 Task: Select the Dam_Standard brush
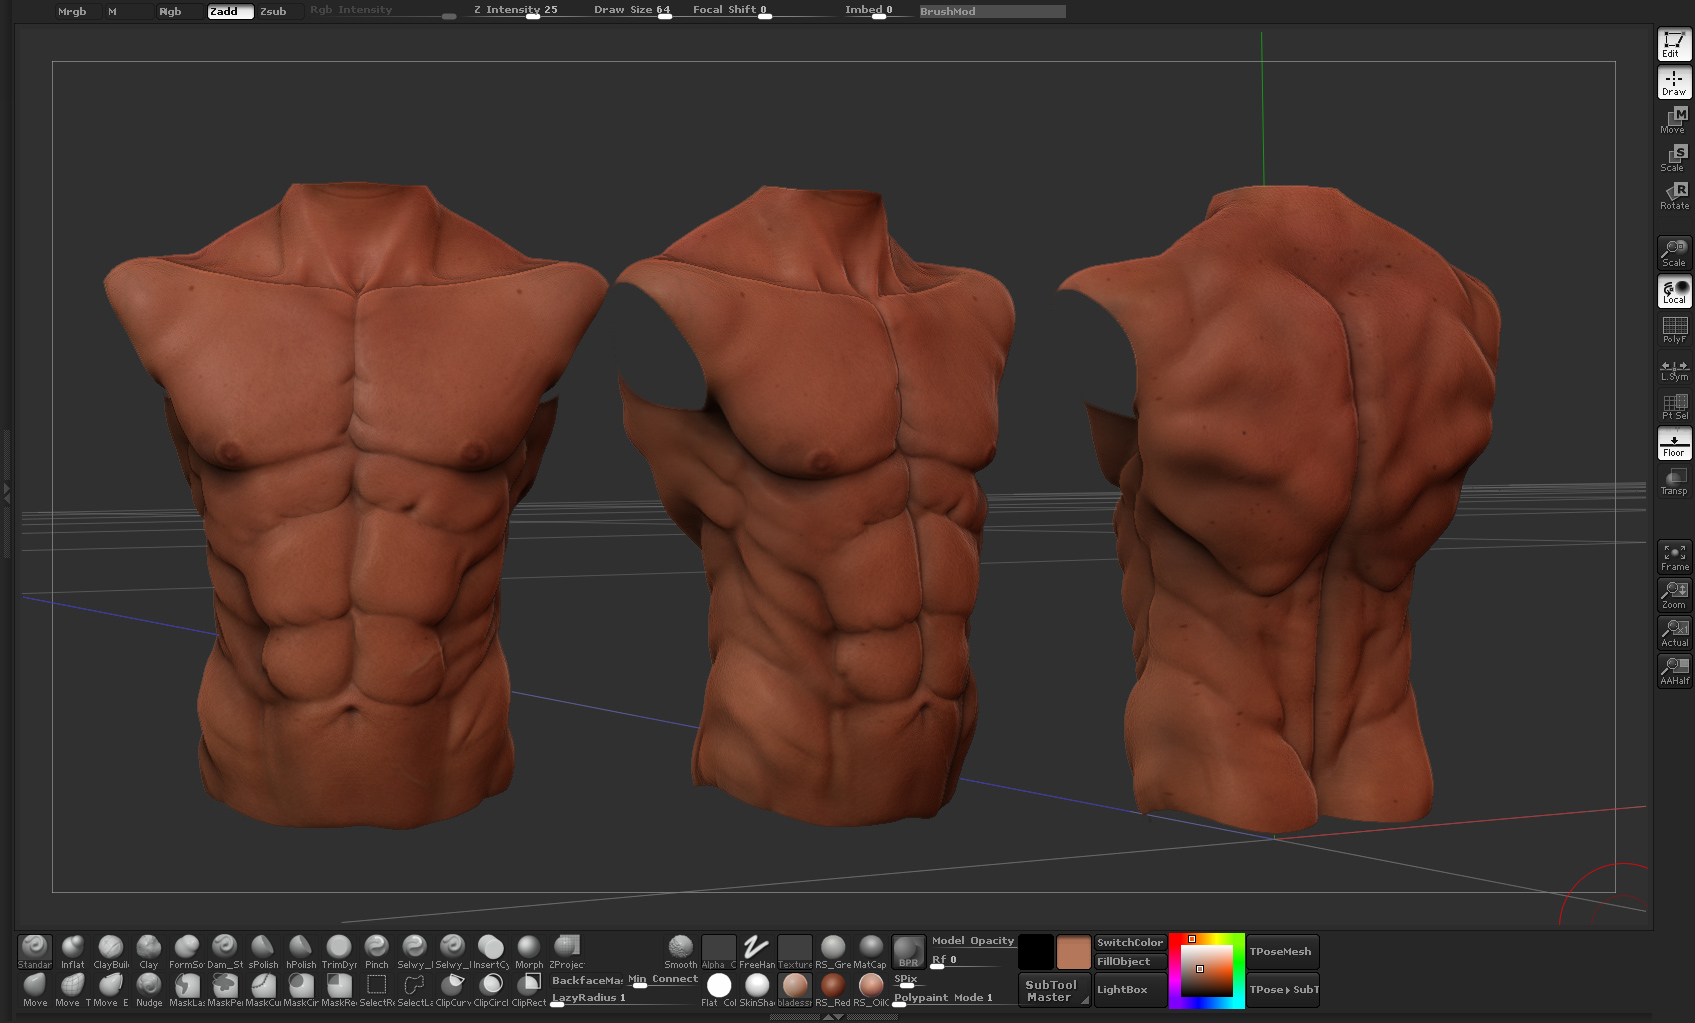click(x=225, y=951)
